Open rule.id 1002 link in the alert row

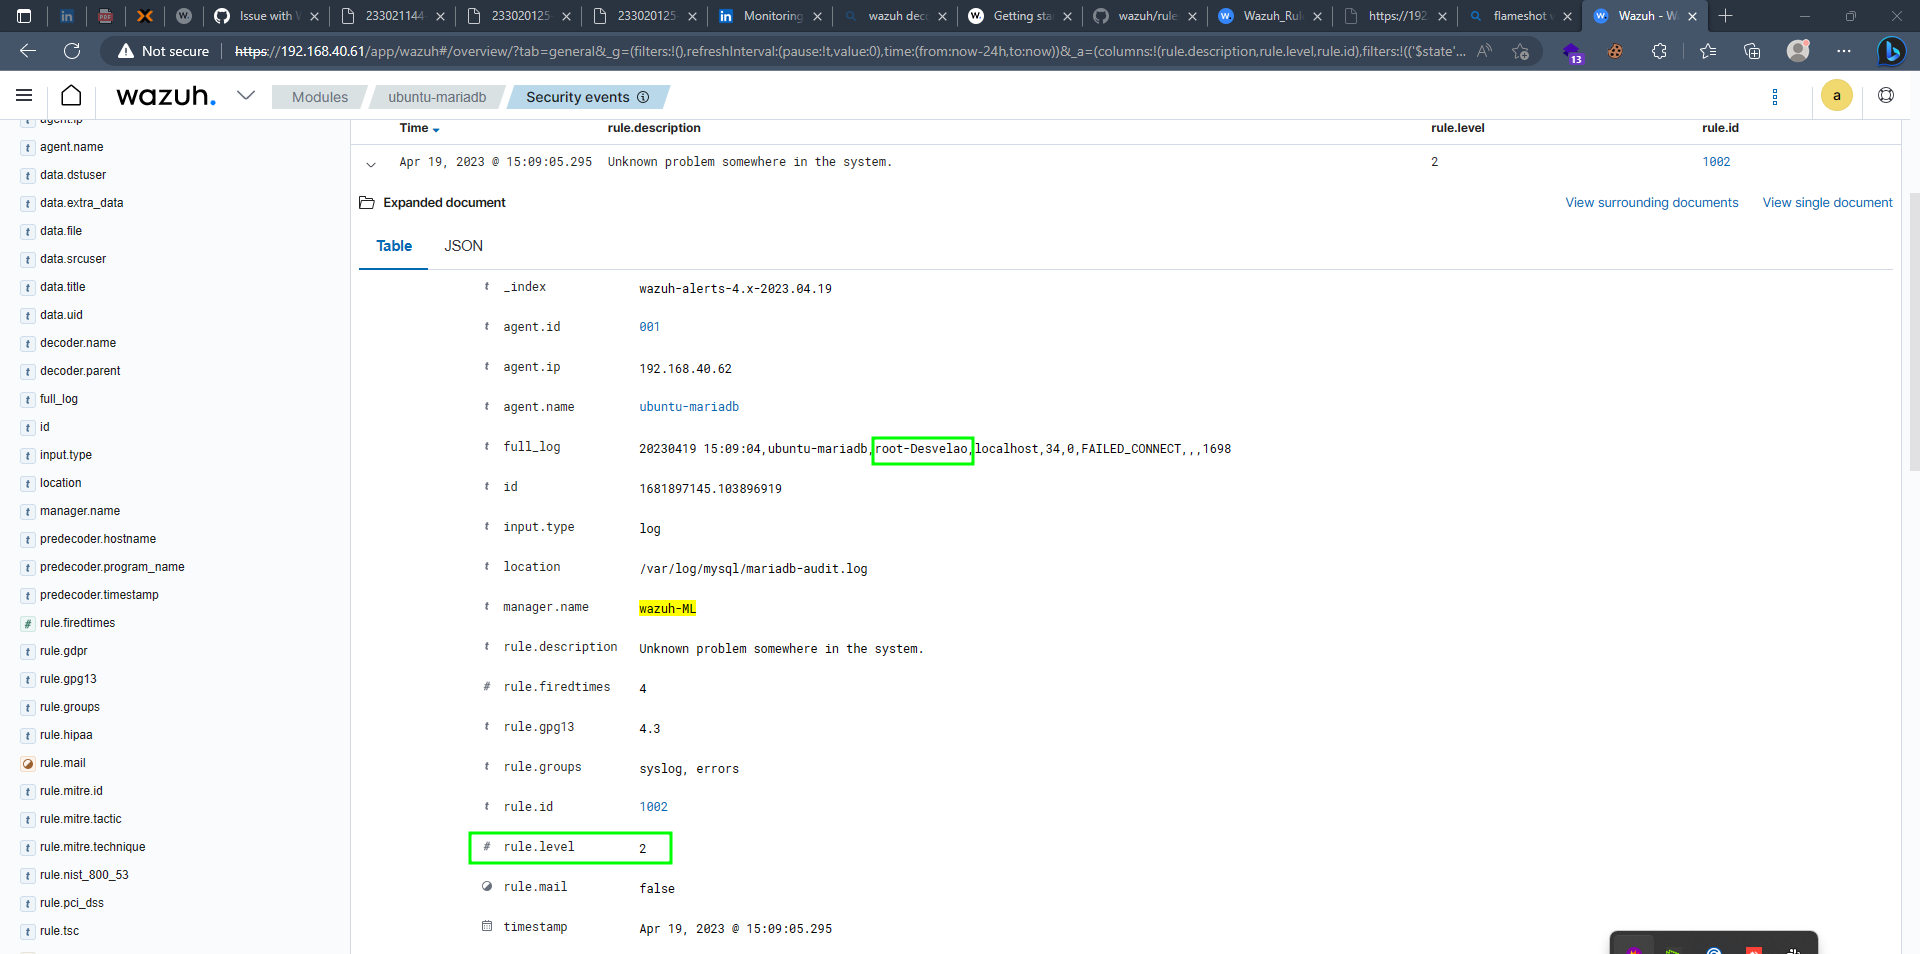coord(1717,161)
